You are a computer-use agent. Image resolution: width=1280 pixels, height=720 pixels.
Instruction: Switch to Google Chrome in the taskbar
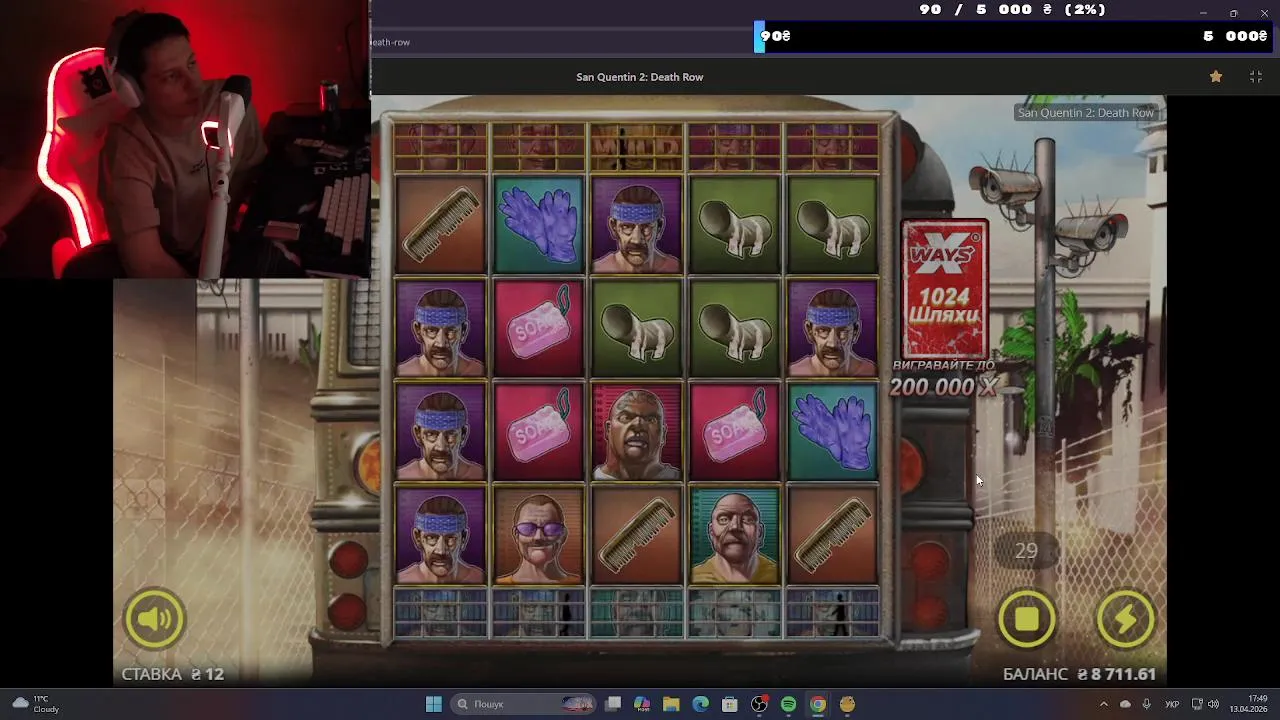click(x=818, y=704)
